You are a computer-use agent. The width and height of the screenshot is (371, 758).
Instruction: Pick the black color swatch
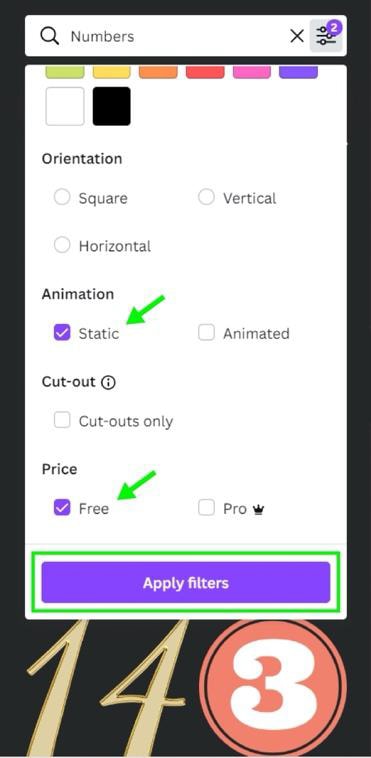point(112,106)
